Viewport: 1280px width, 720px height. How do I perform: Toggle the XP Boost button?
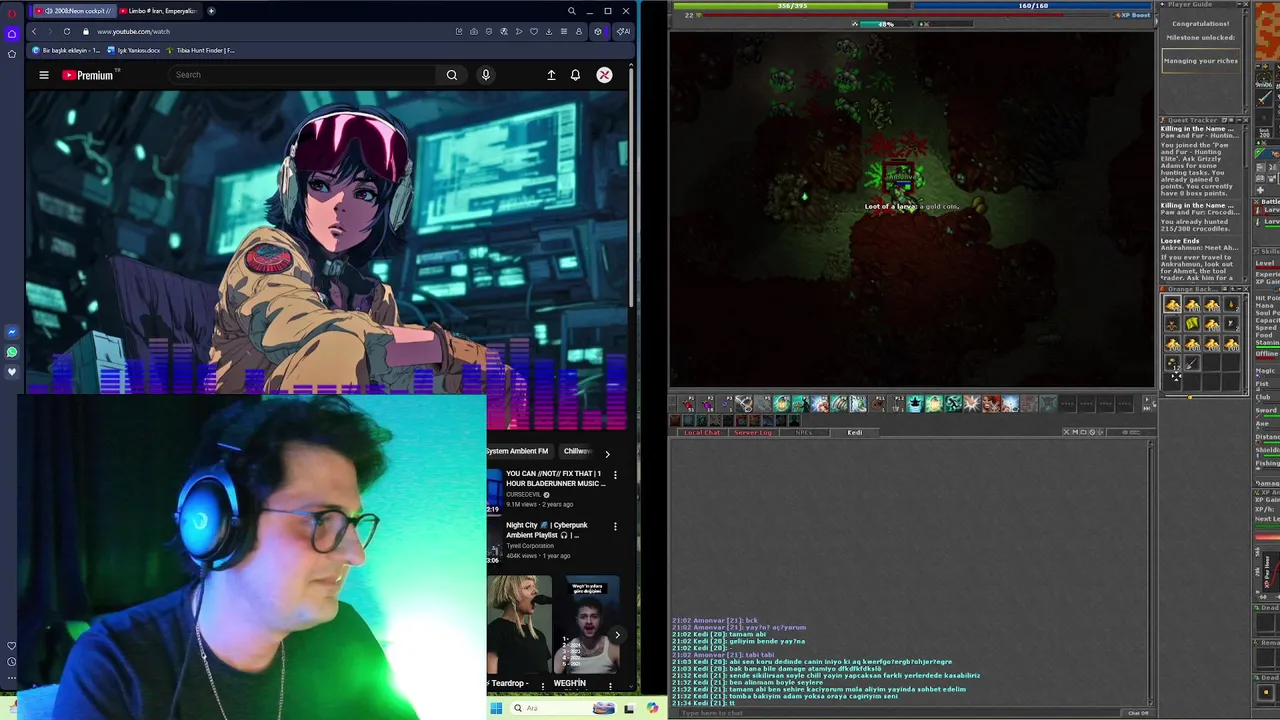pyautogui.click(x=1133, y=15)
